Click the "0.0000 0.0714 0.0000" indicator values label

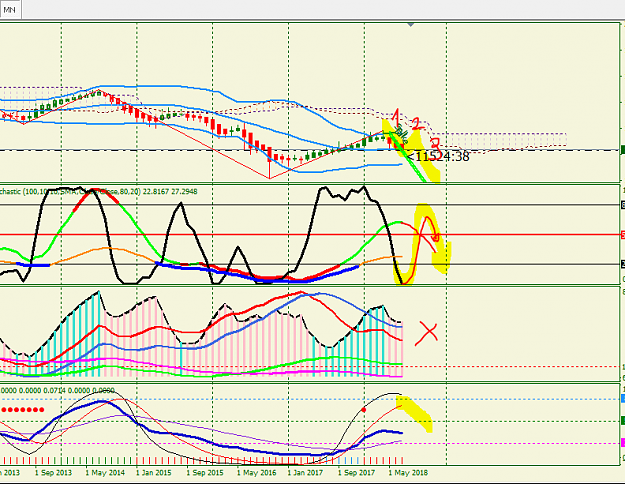pos(57,391)
